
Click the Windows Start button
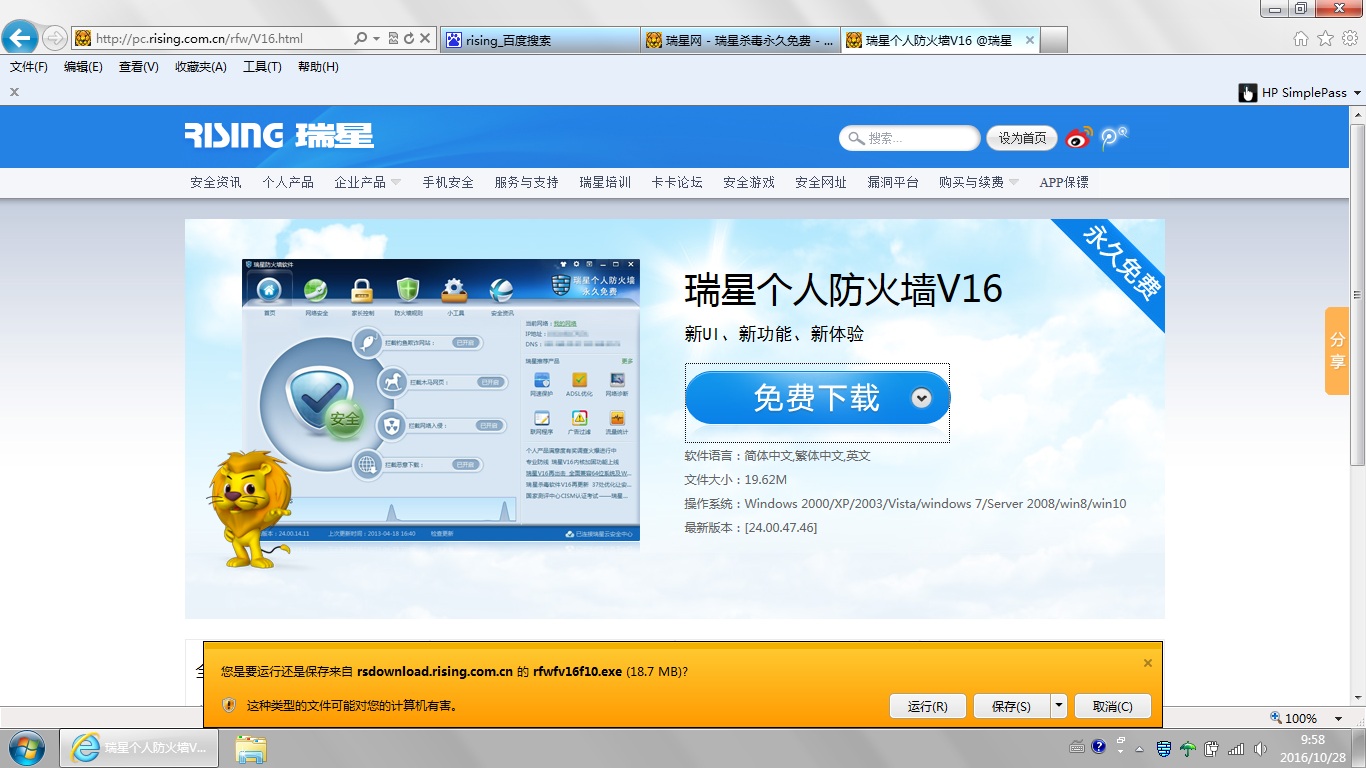(25, 748)
